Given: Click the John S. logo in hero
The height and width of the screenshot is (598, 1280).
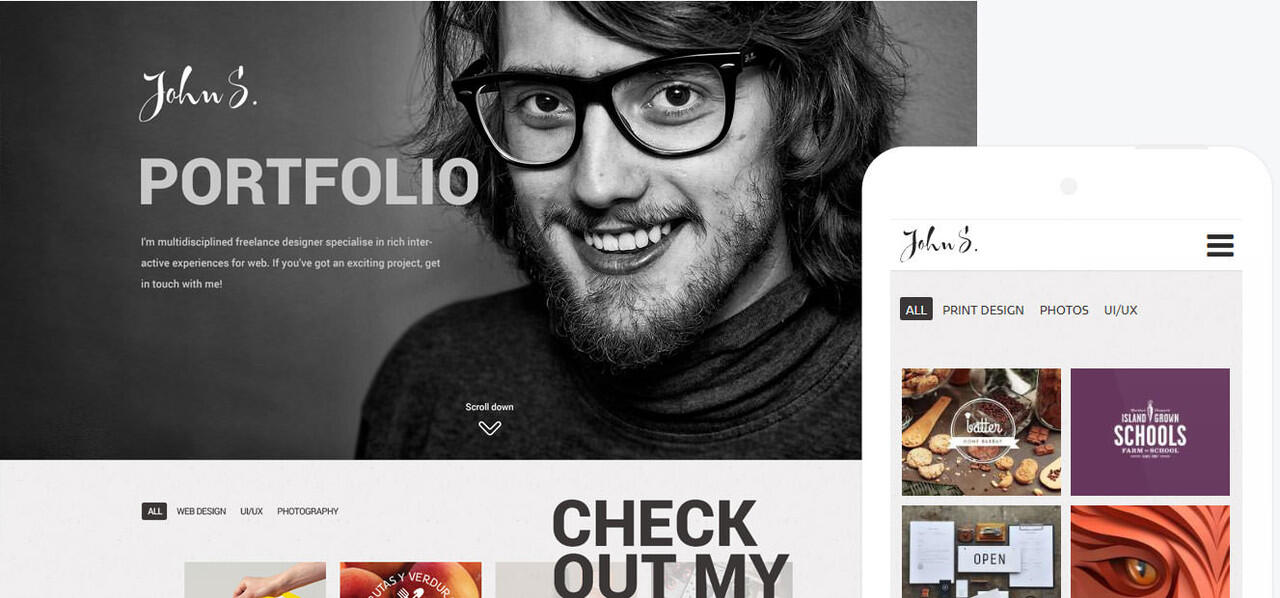Looking at the screenshot, I should [x=198, y=94].
